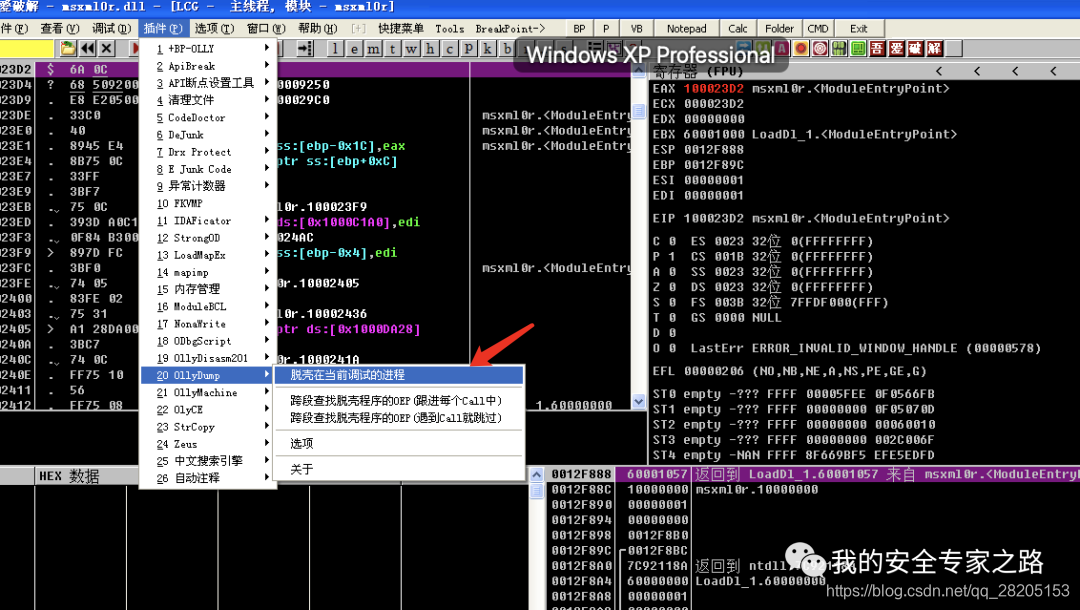Image resolution: width=1080 pixels, height=610 pixels.
Task: Click the red 爱 toolbar icon
Action: (x=897, y=48)
